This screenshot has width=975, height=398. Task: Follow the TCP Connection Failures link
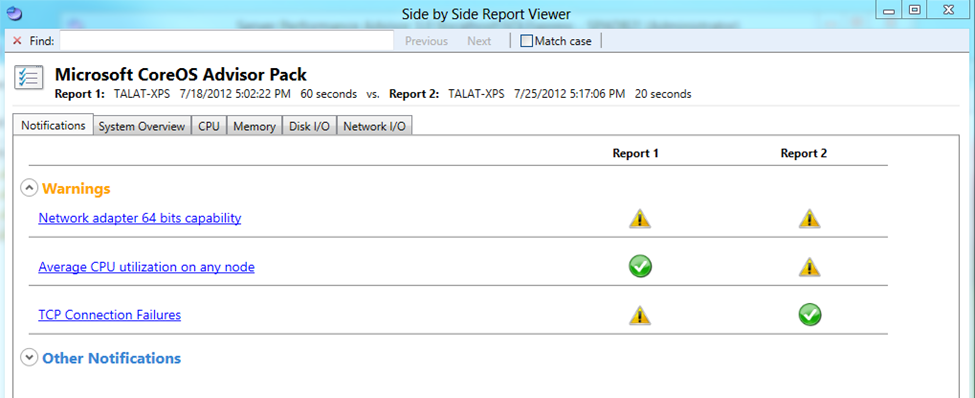point(109,315)
